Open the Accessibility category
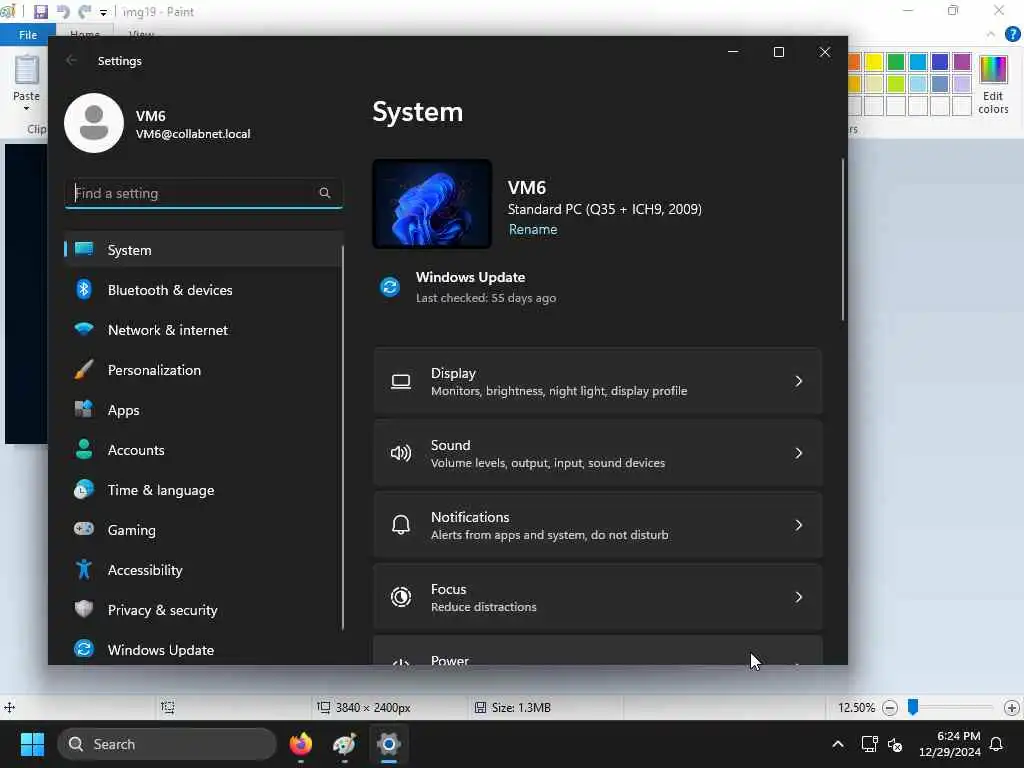Viewport: 1024px width, 768px height. pos(203,570)
